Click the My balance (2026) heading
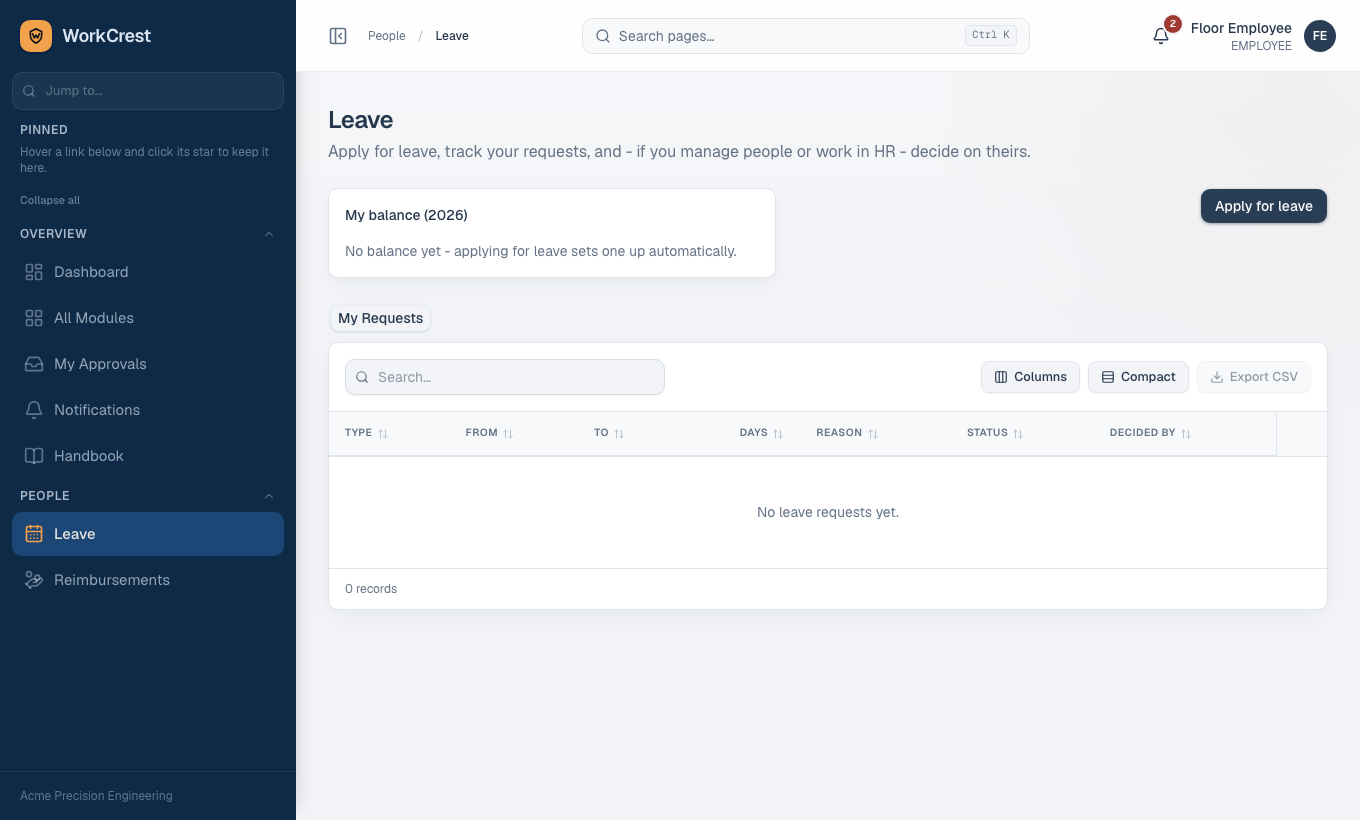The height and width of the screenshot is (820, 1360). tap(406, 215)
